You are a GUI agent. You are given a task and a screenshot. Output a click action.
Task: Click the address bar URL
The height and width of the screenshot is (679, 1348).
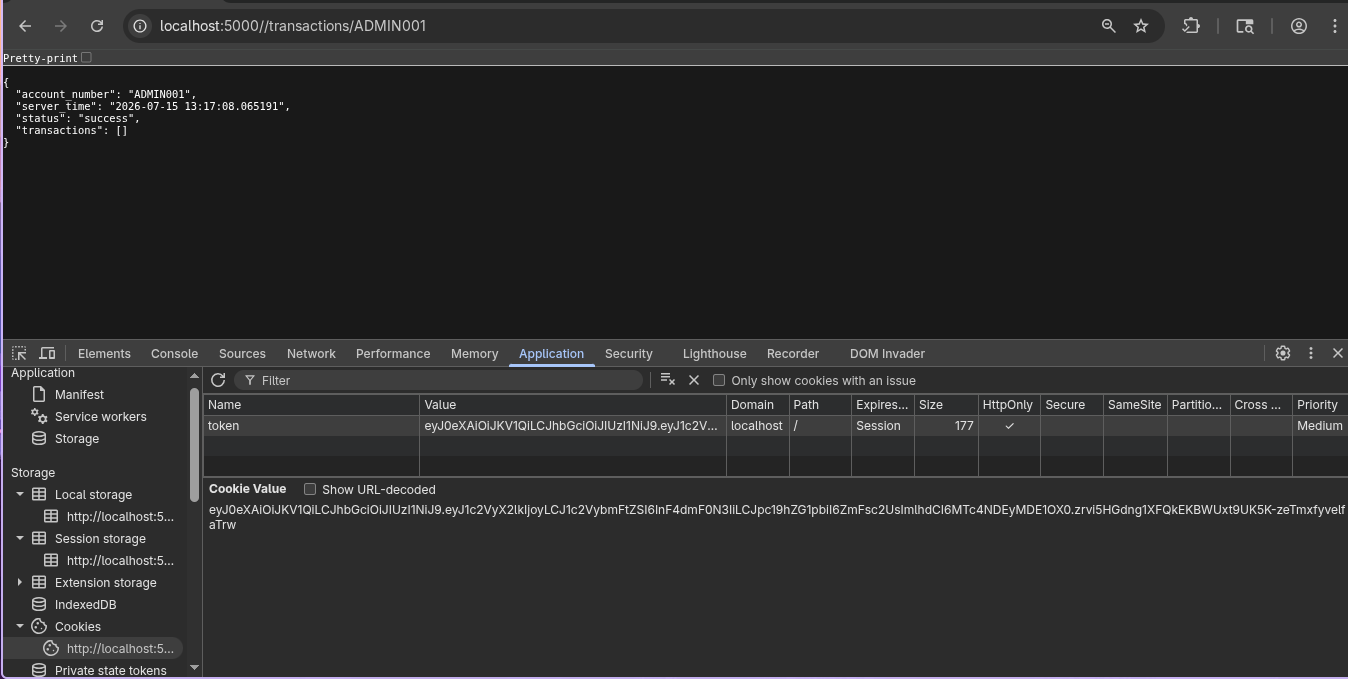(x=293, y=26)
